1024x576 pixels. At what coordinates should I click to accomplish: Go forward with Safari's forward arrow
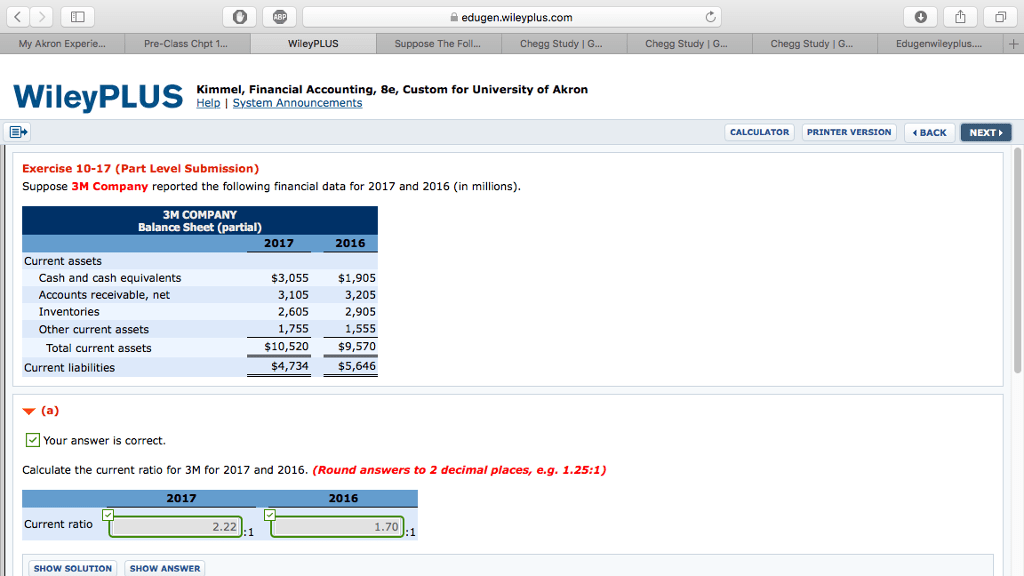(x=42, y=17)
